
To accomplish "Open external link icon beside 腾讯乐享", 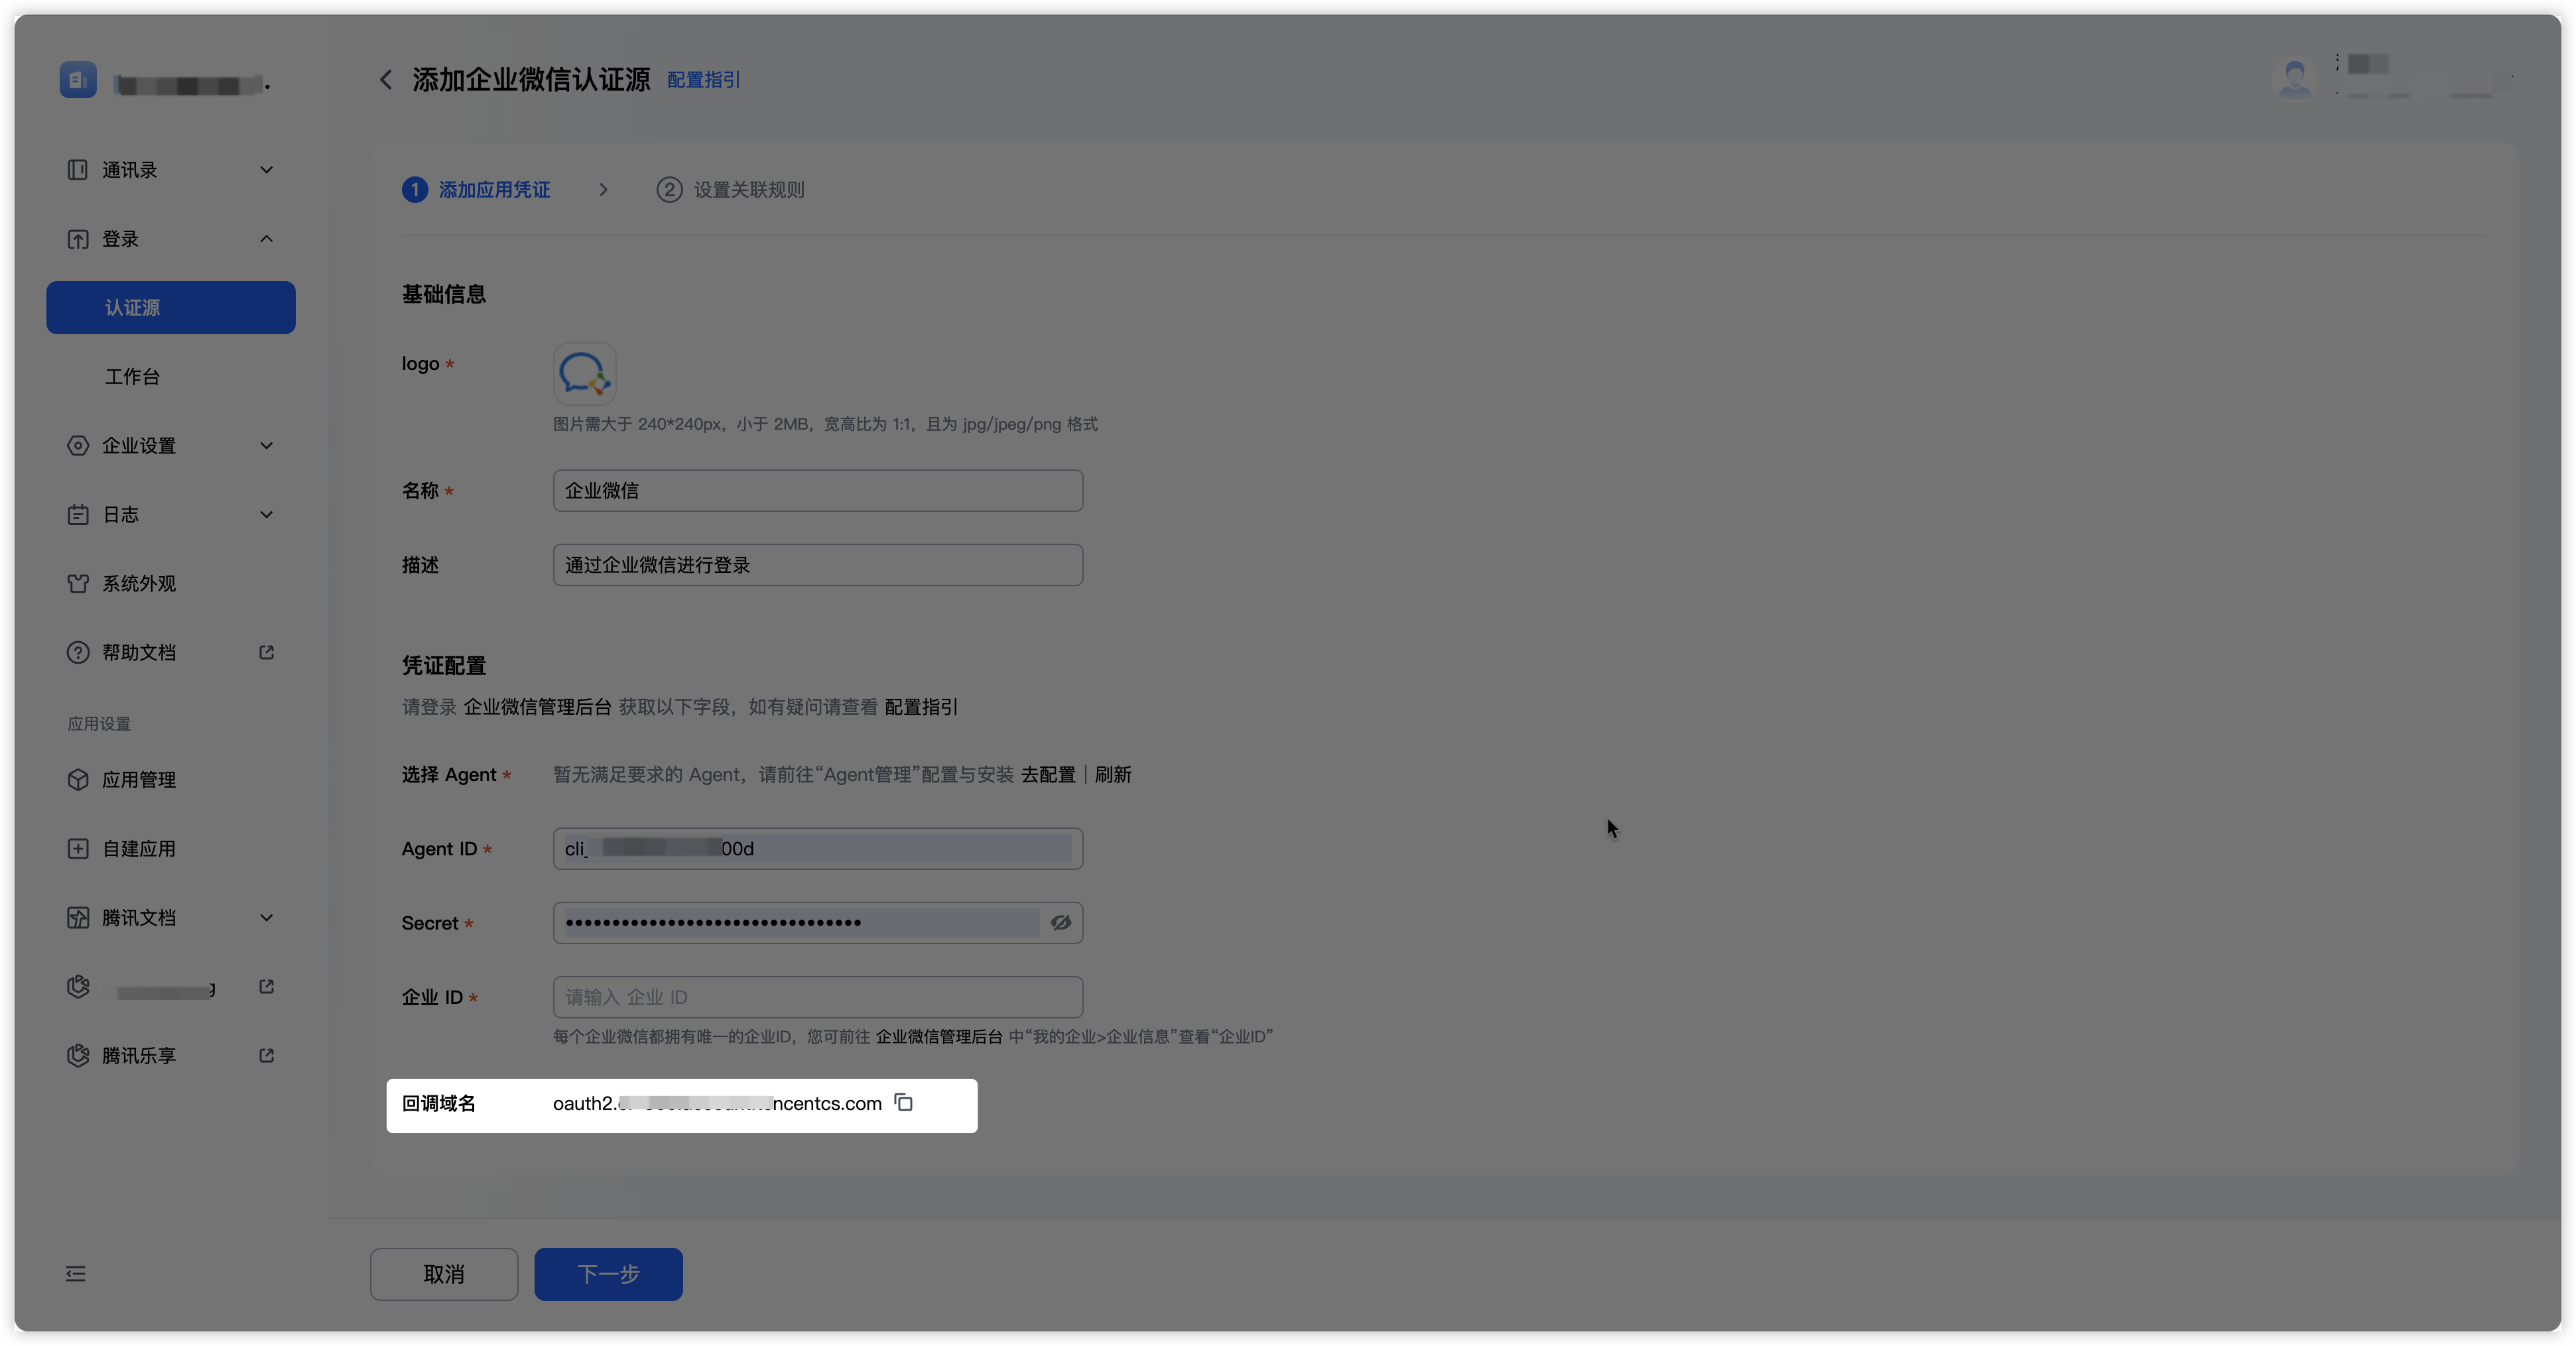I will pos(267,1056).
